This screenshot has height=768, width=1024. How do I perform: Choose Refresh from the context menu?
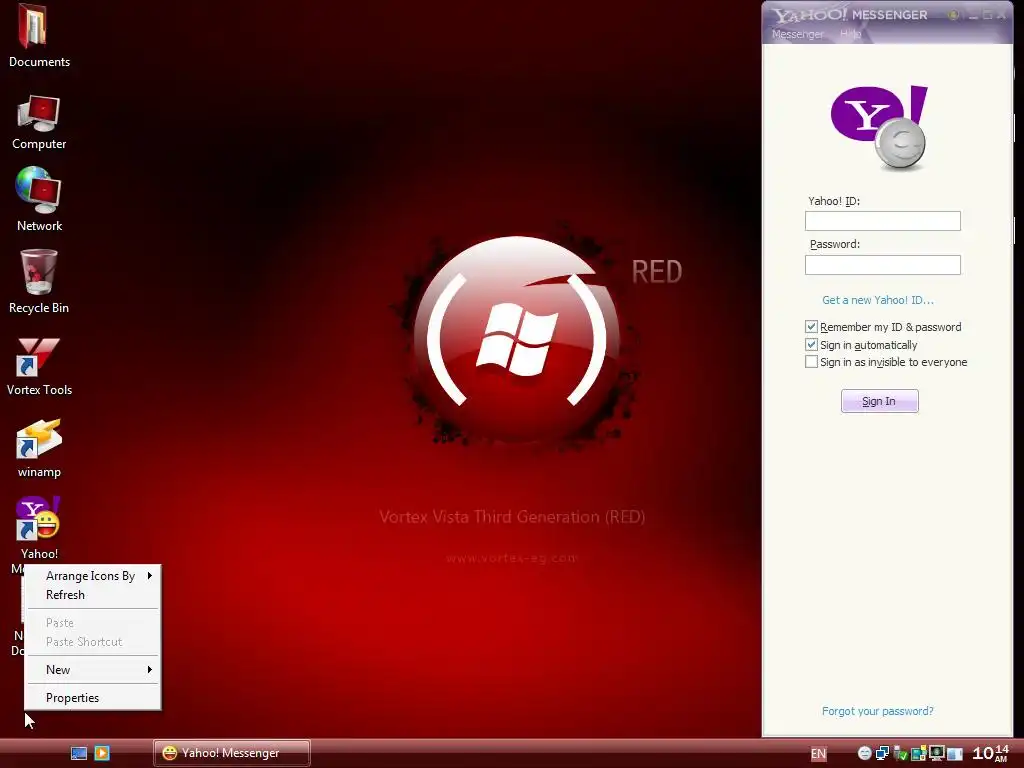tap(93, 595)
